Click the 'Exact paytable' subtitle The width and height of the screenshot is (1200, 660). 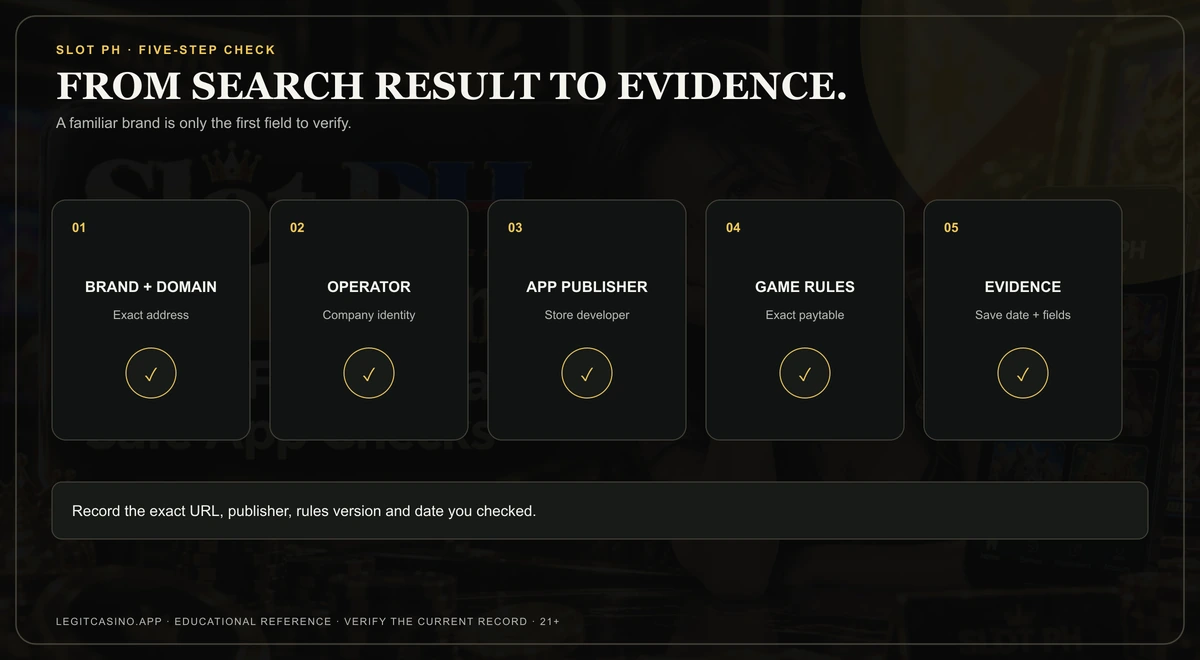click(x=805, y=315)
